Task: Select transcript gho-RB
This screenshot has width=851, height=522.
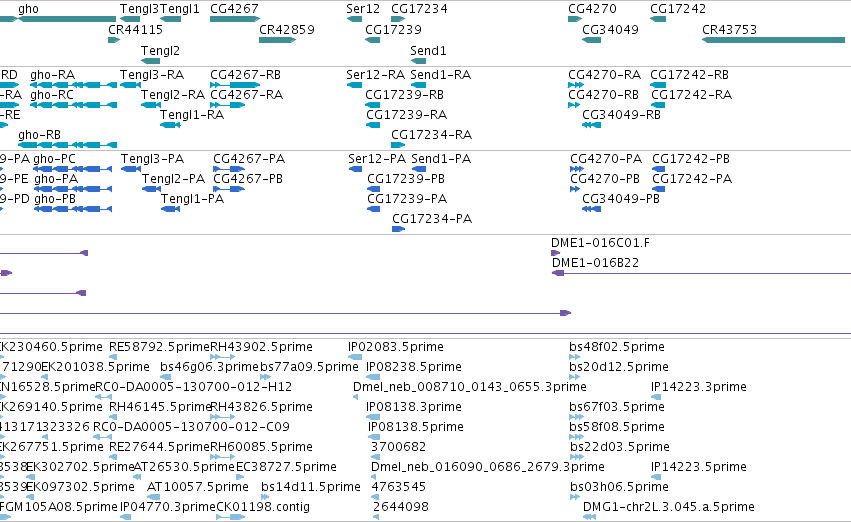Action: click(x=39, y=135)
